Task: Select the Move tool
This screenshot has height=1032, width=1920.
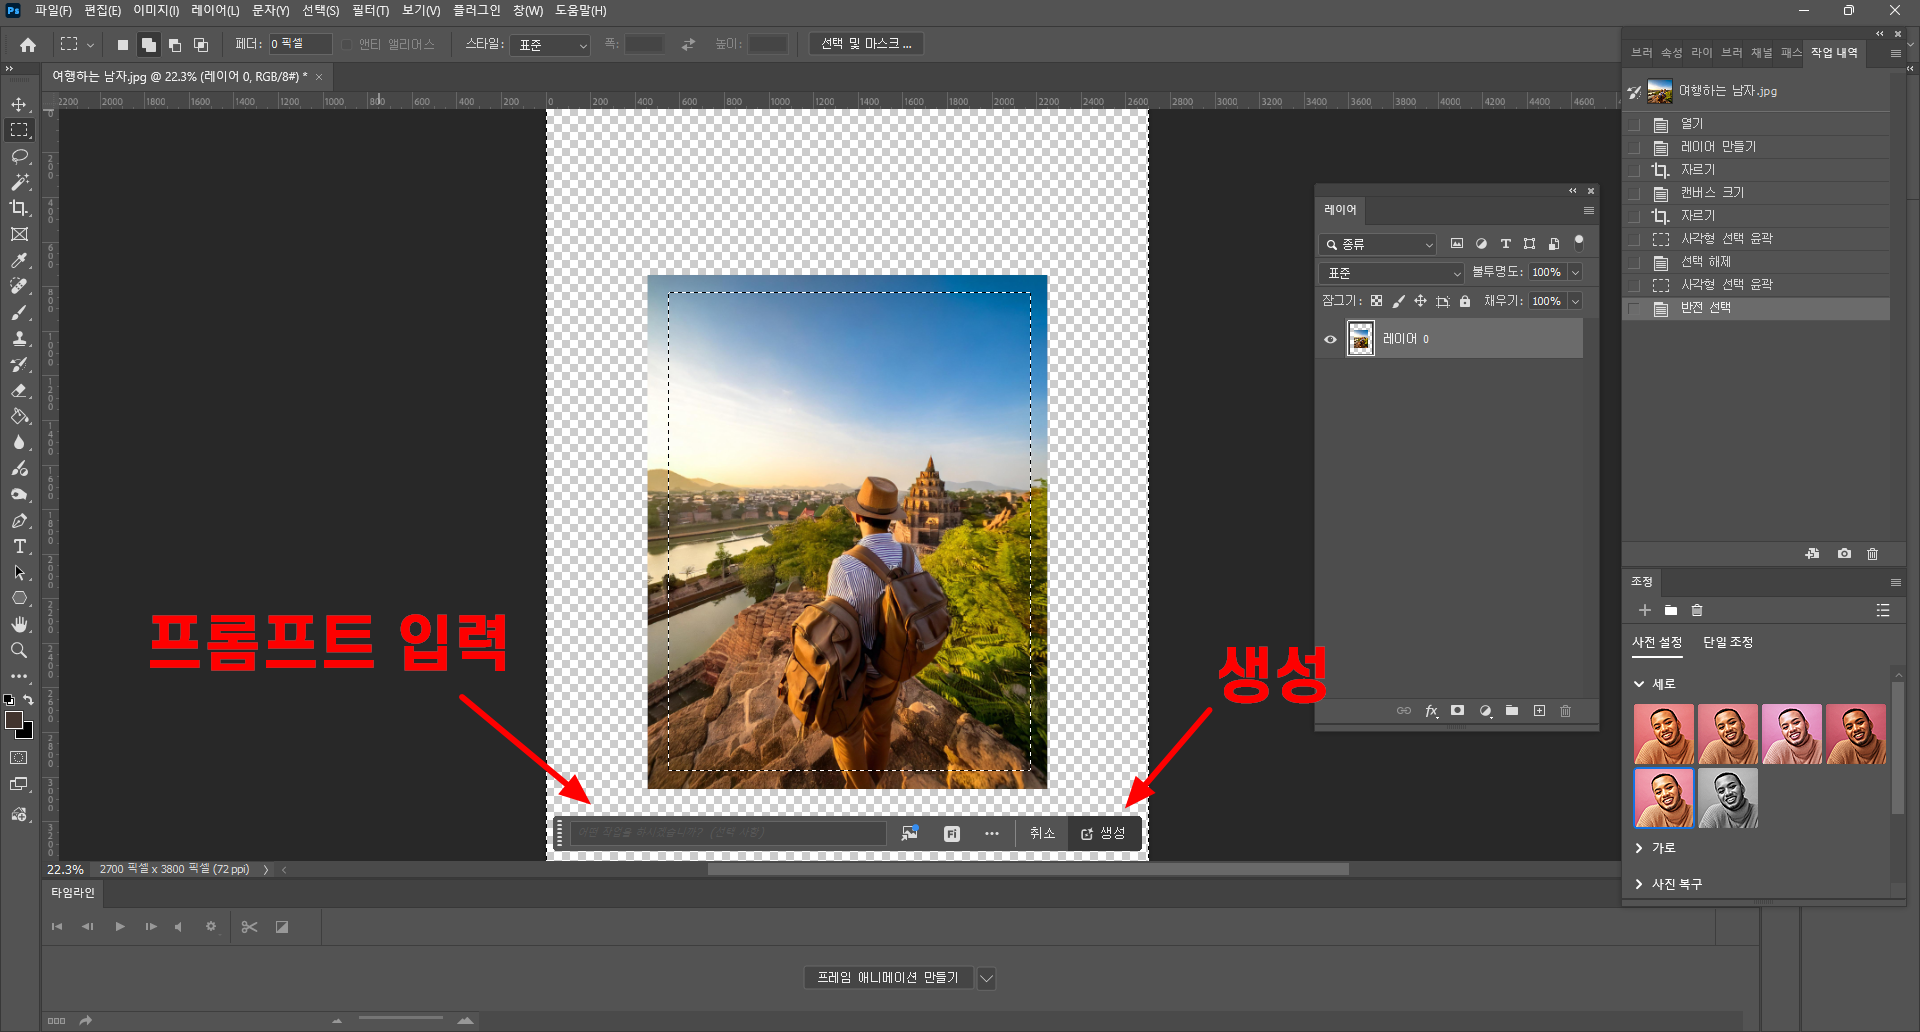Action: click(19, 104)
